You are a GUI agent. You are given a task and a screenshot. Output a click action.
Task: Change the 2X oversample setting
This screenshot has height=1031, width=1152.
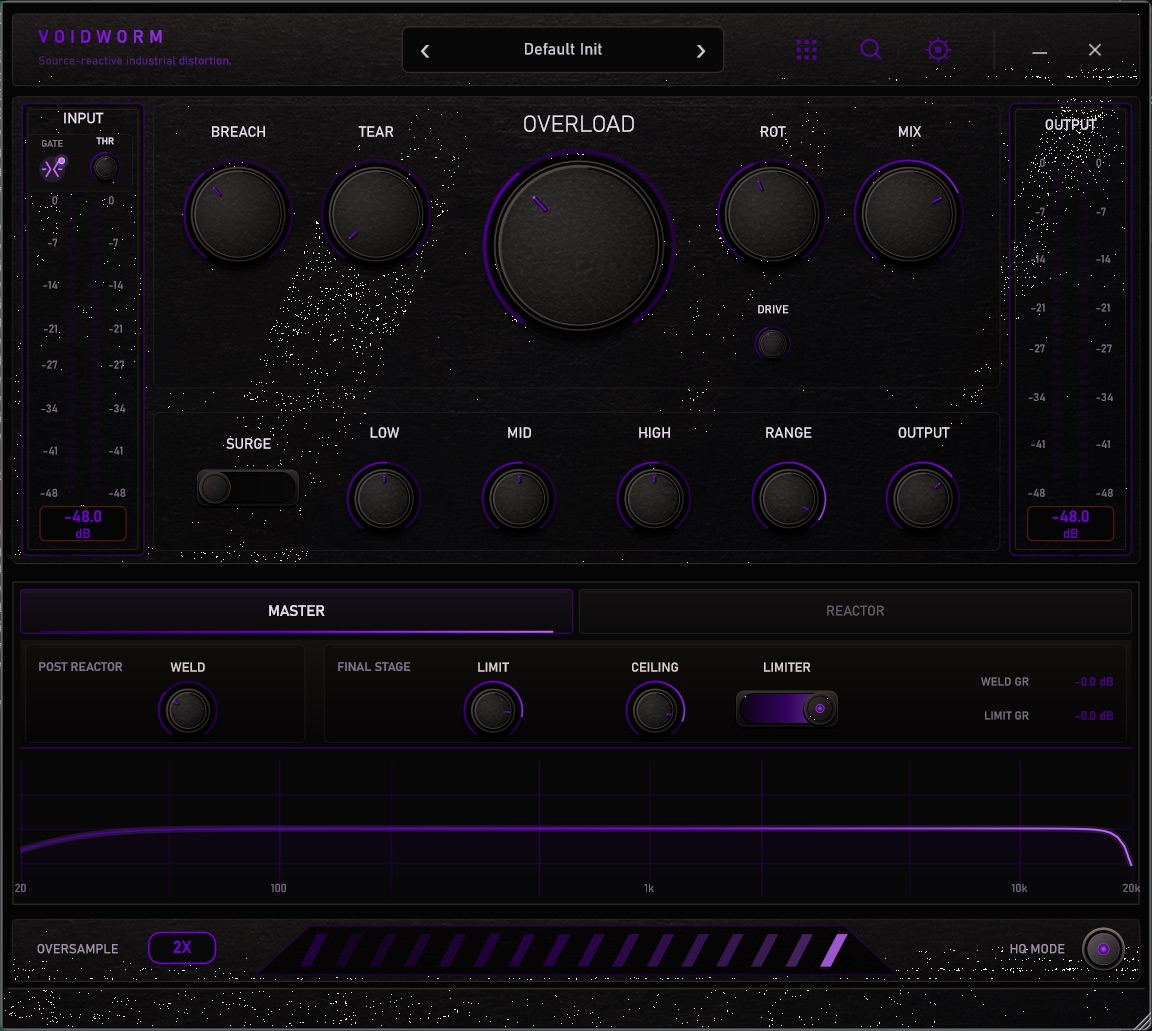coord(182,948)
